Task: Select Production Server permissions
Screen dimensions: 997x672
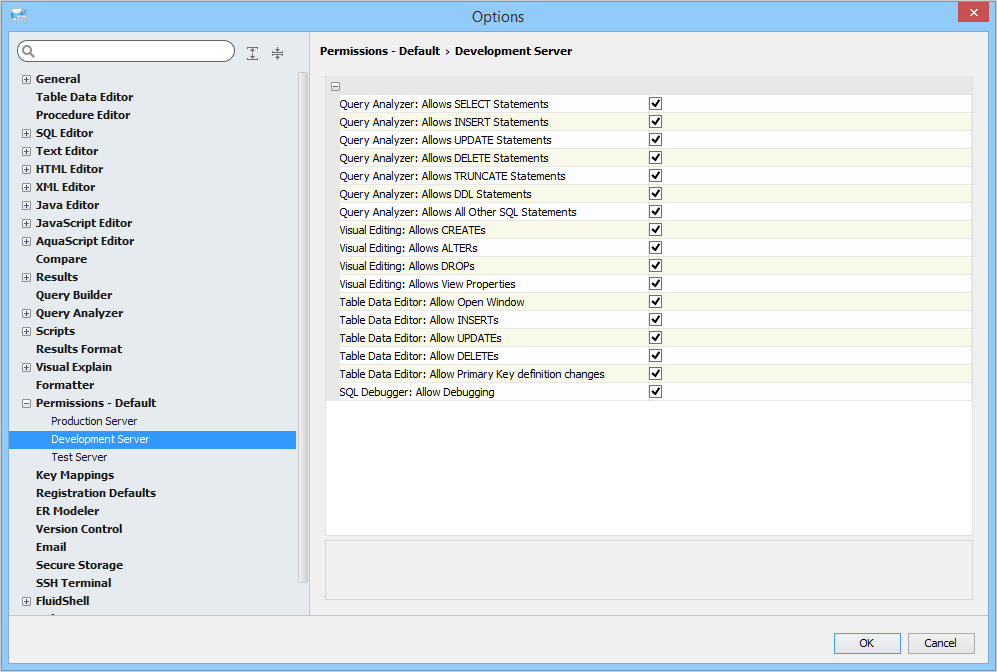Action: [x=94, y=421]
